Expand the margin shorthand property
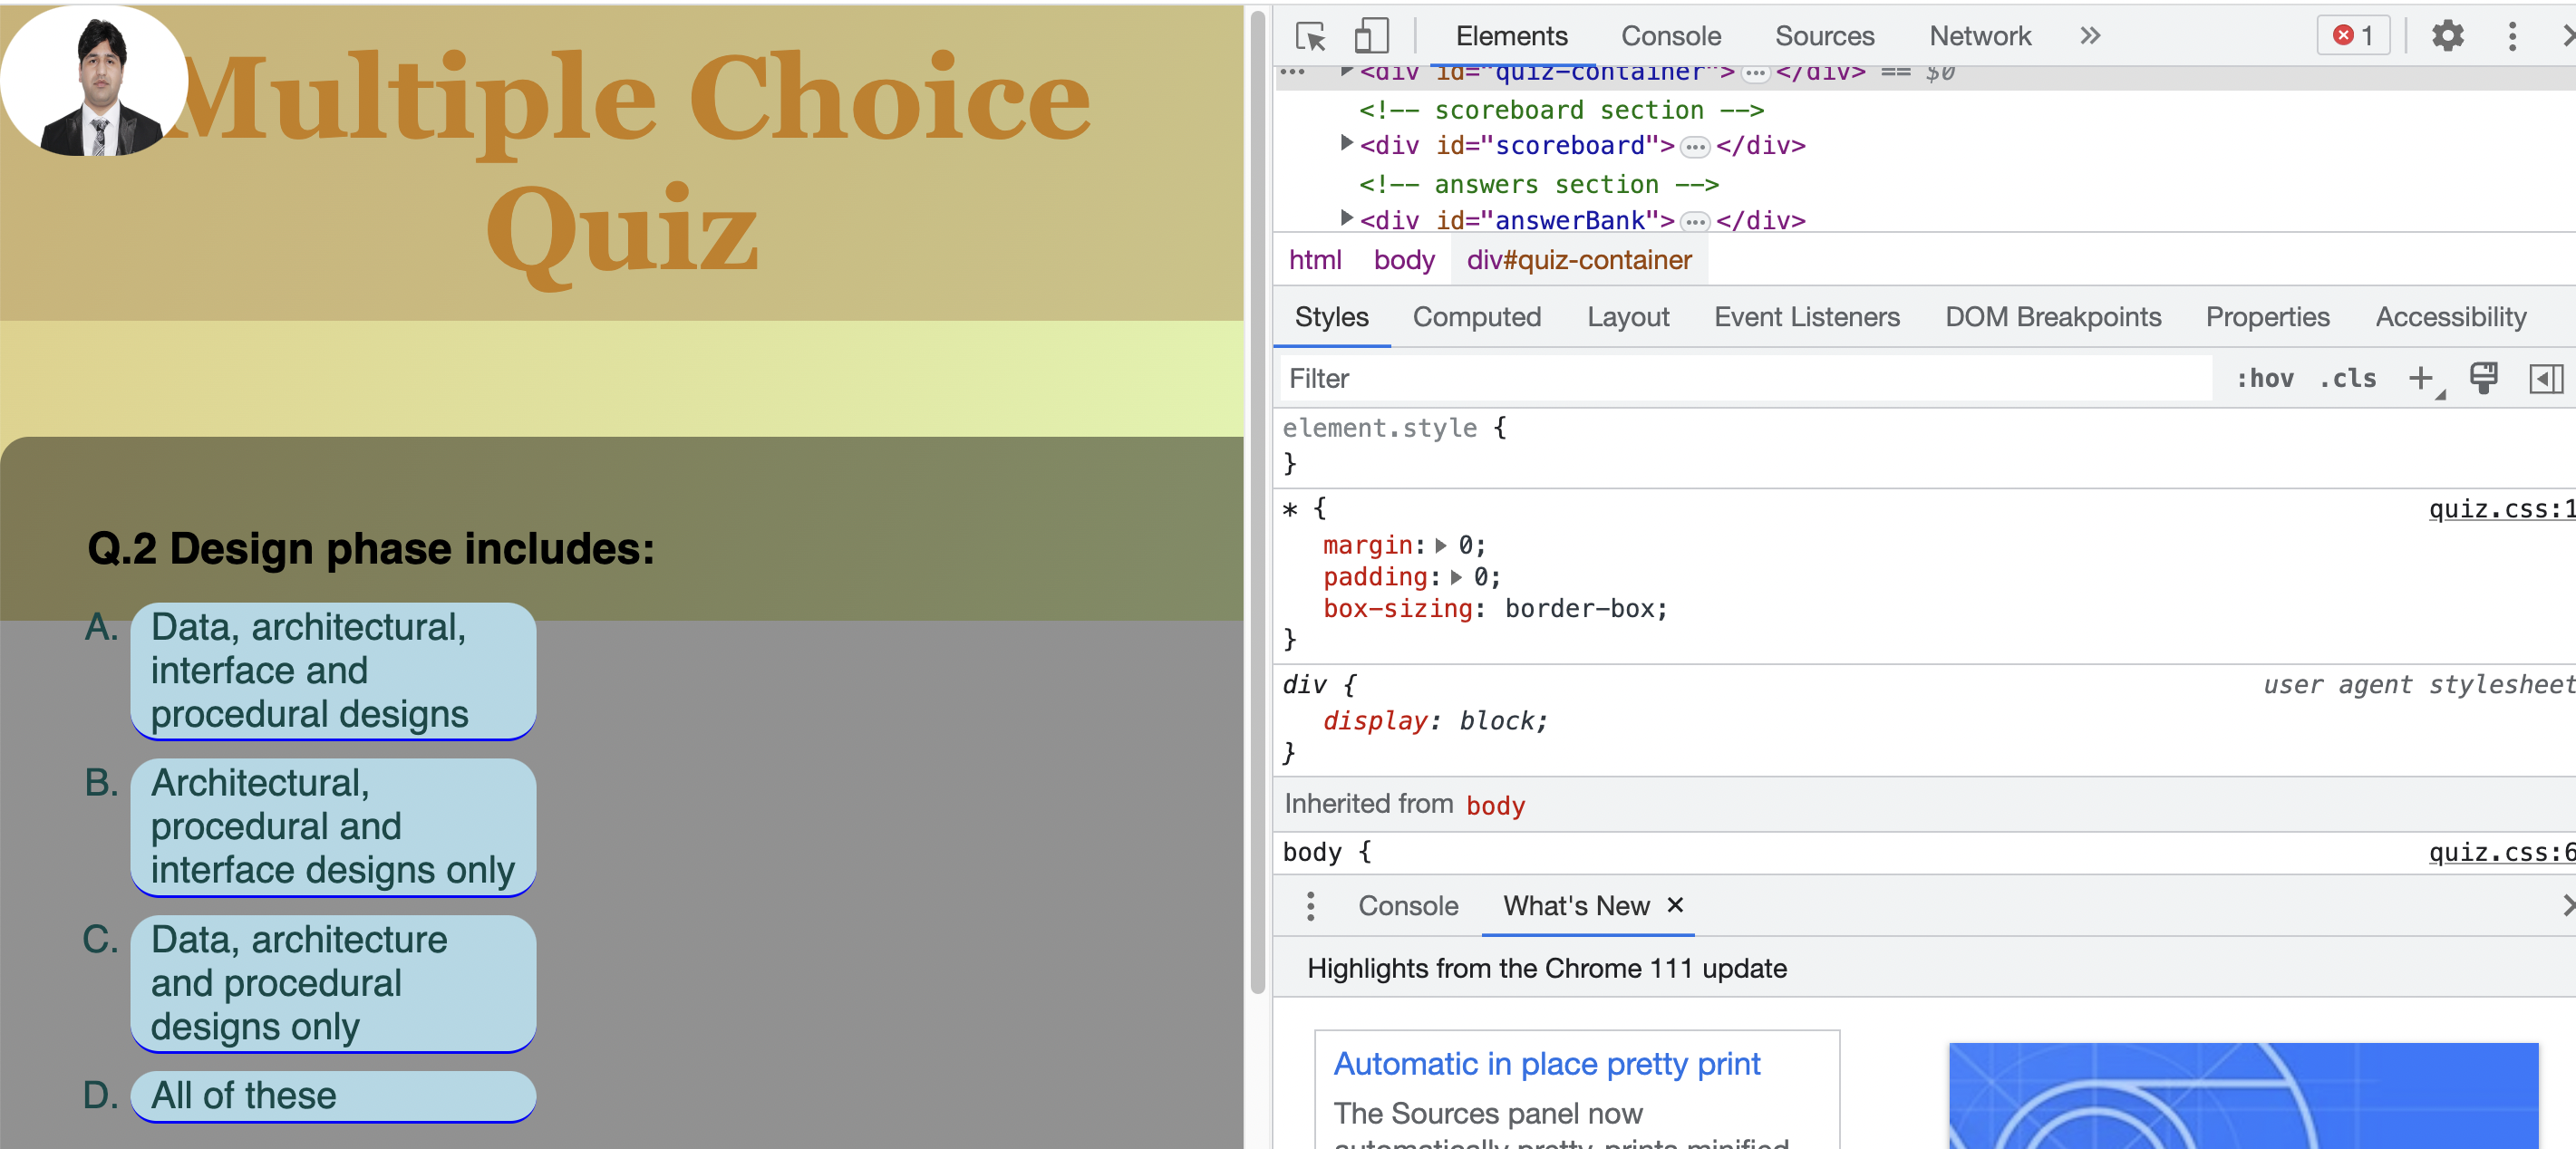Viewport: 2576px width, 1149px height. pos(1441,546)
